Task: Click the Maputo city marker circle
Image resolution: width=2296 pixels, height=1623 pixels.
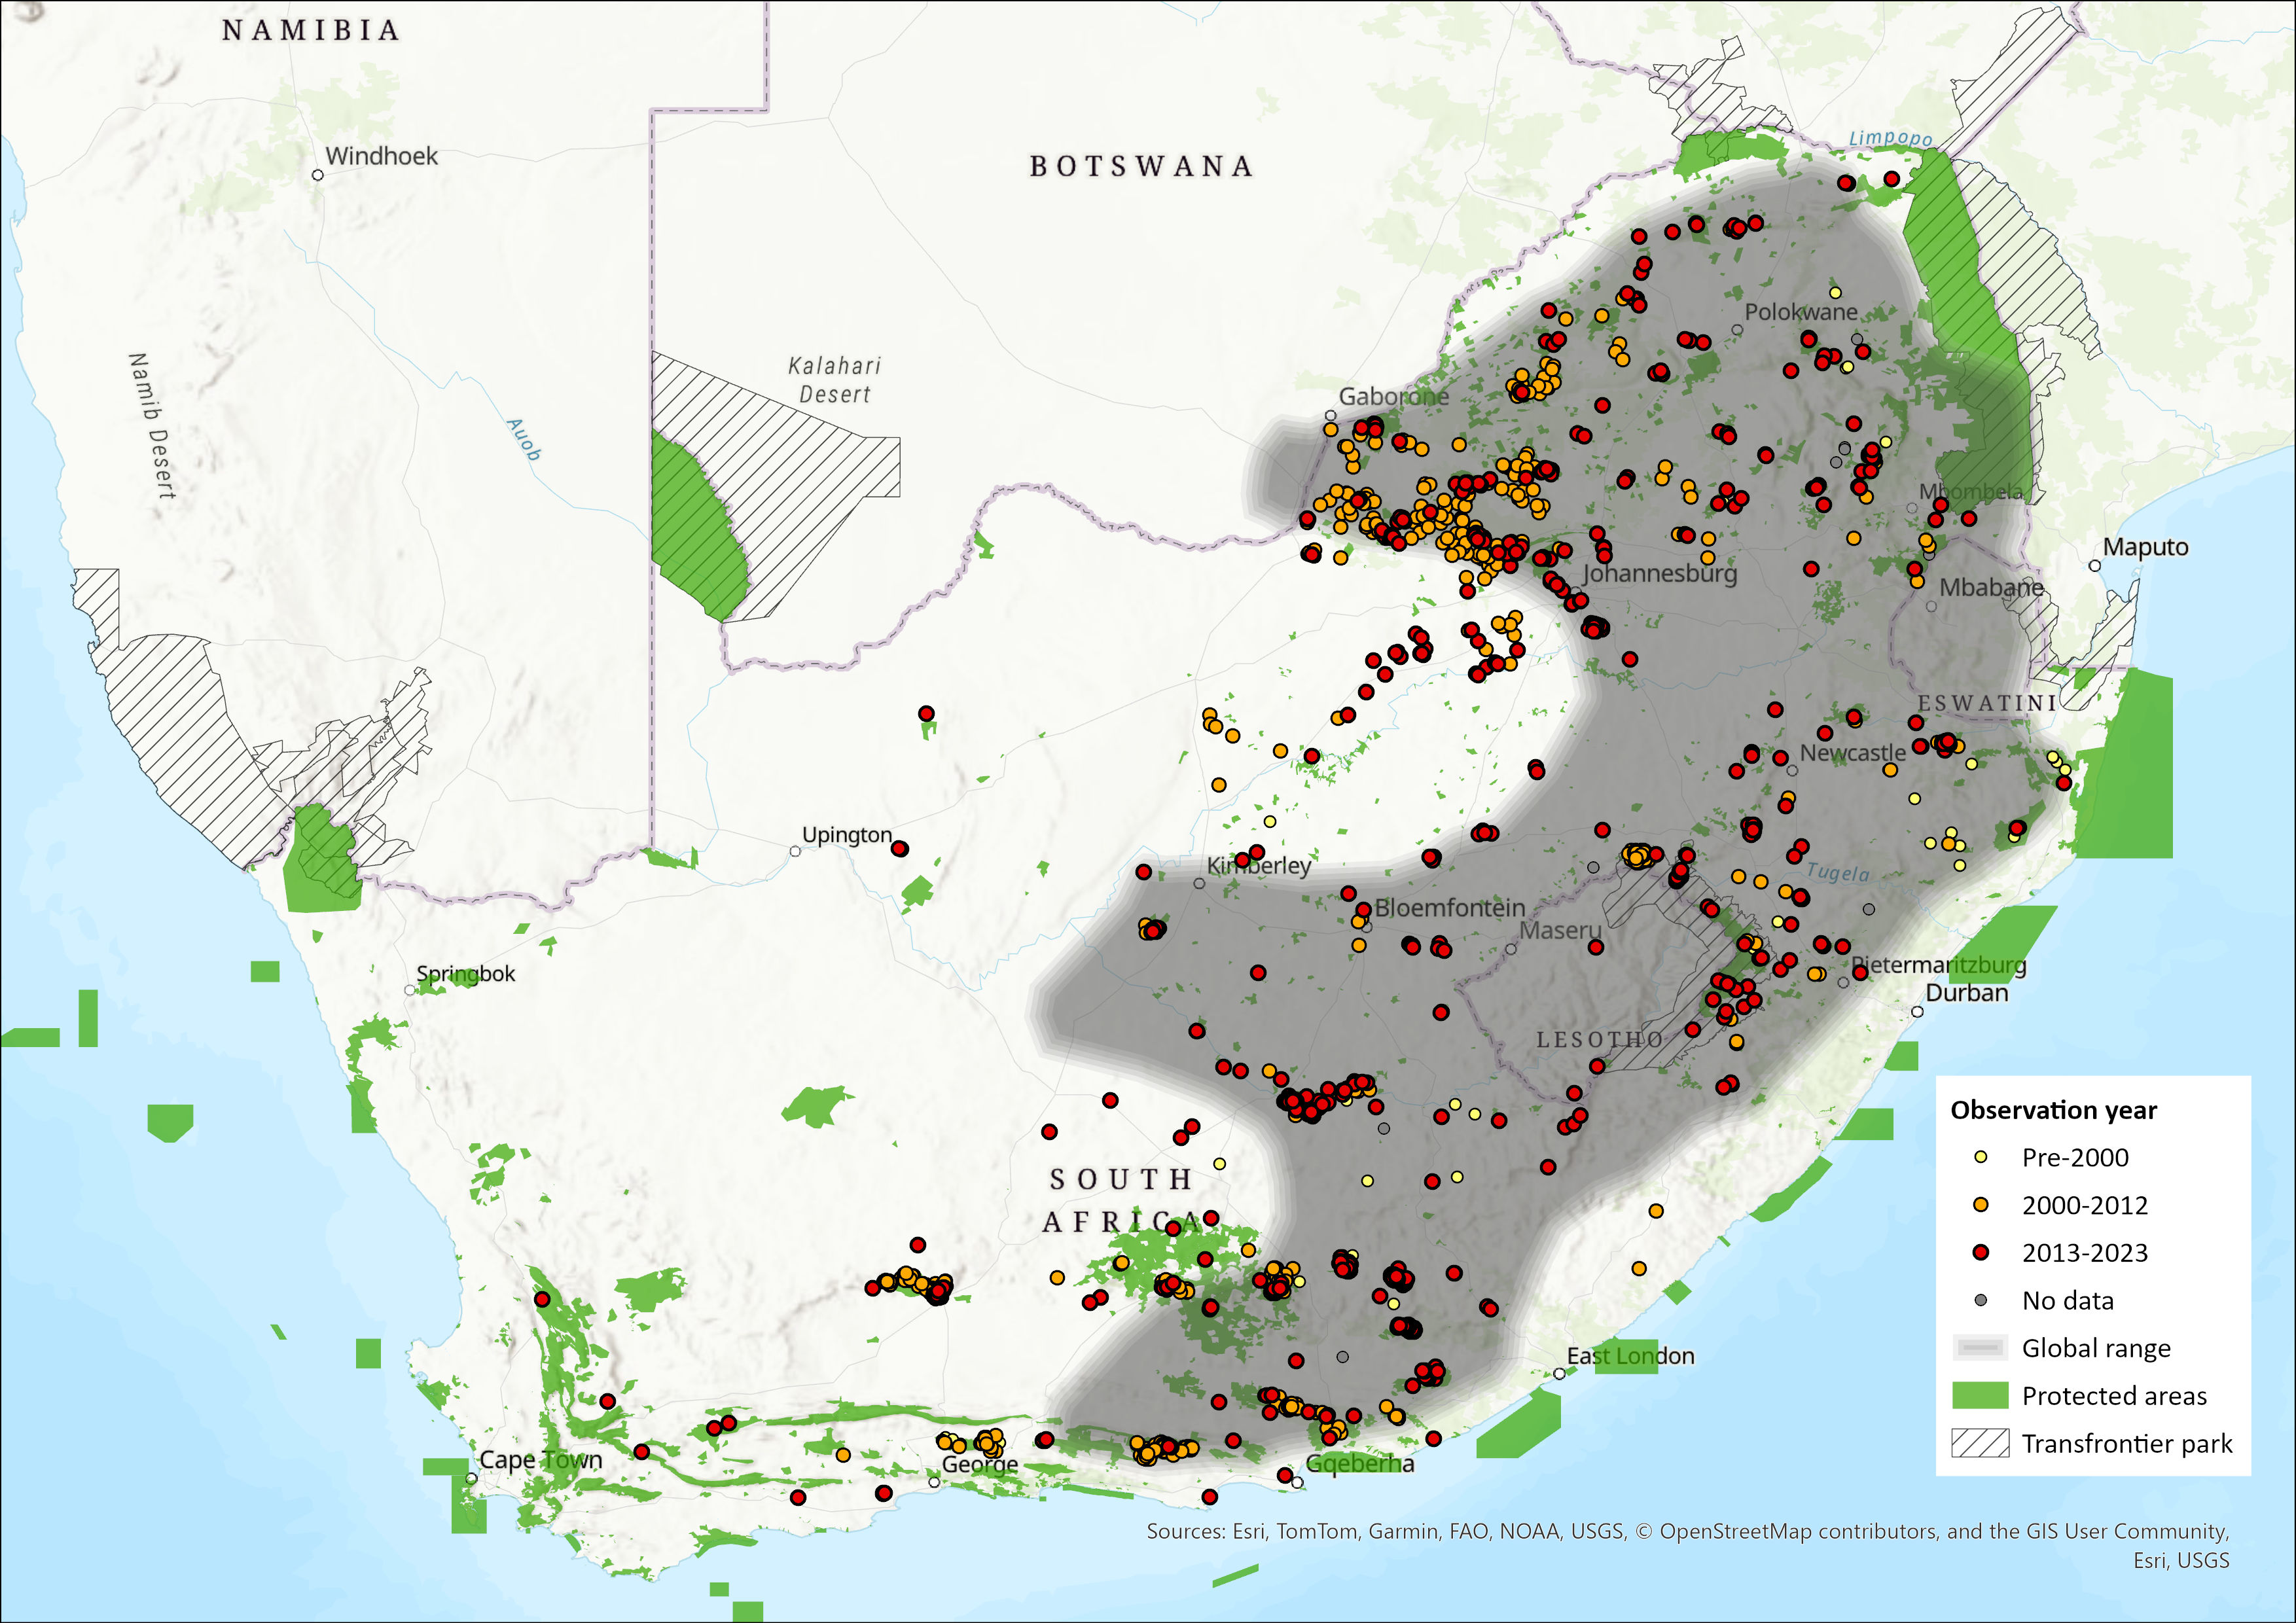Action: 2095,566
